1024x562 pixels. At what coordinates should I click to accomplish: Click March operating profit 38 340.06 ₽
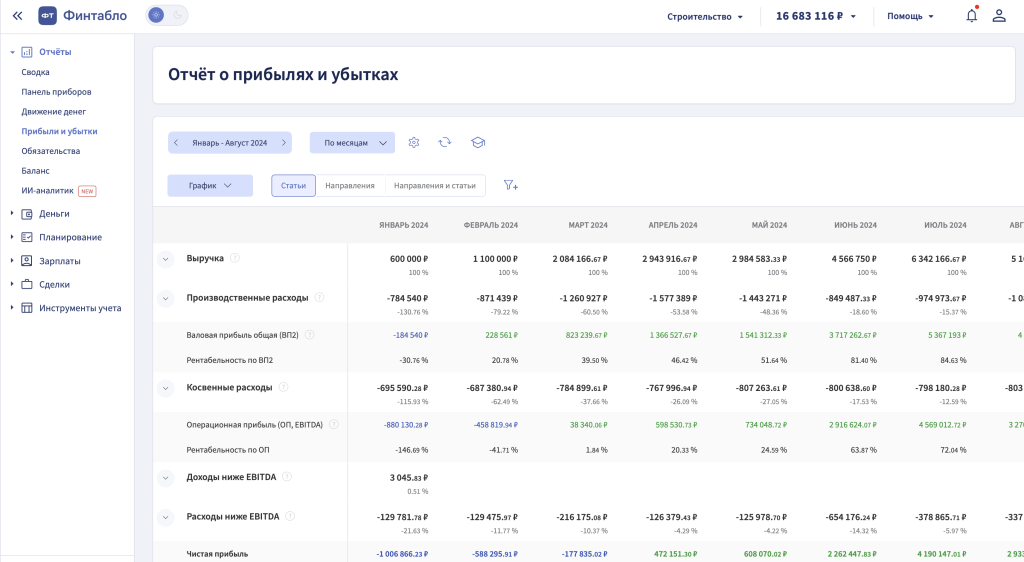pyautogui.click(x=588, y=424)
